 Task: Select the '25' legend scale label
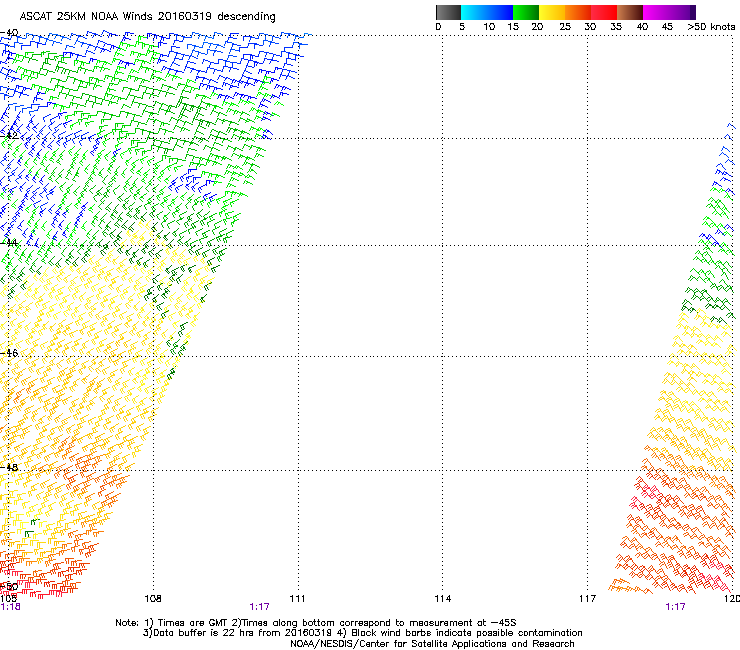[x=565, y=27]
